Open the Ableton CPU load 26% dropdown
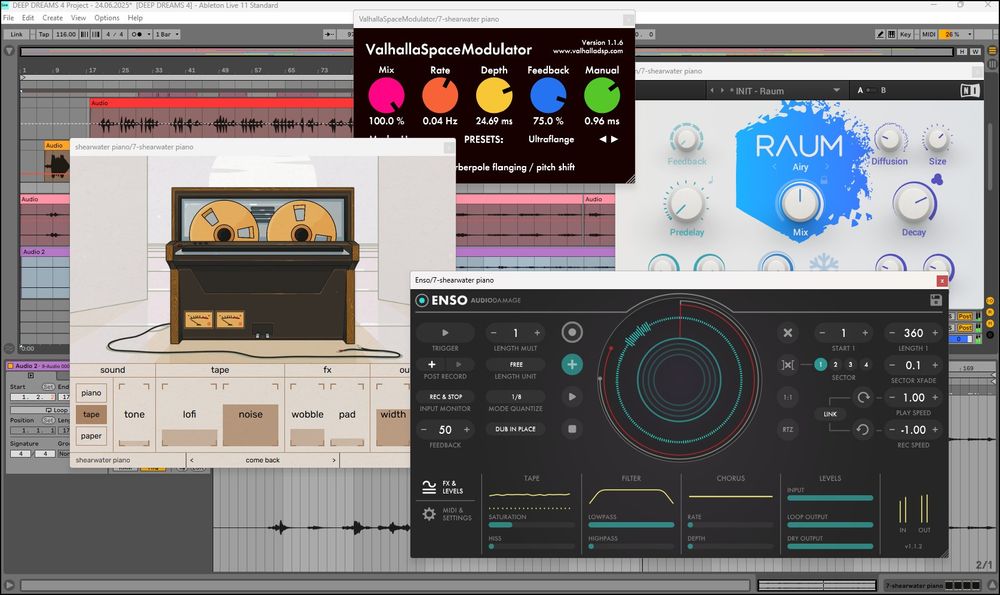The image size is (1000, 595). point(955,34)
